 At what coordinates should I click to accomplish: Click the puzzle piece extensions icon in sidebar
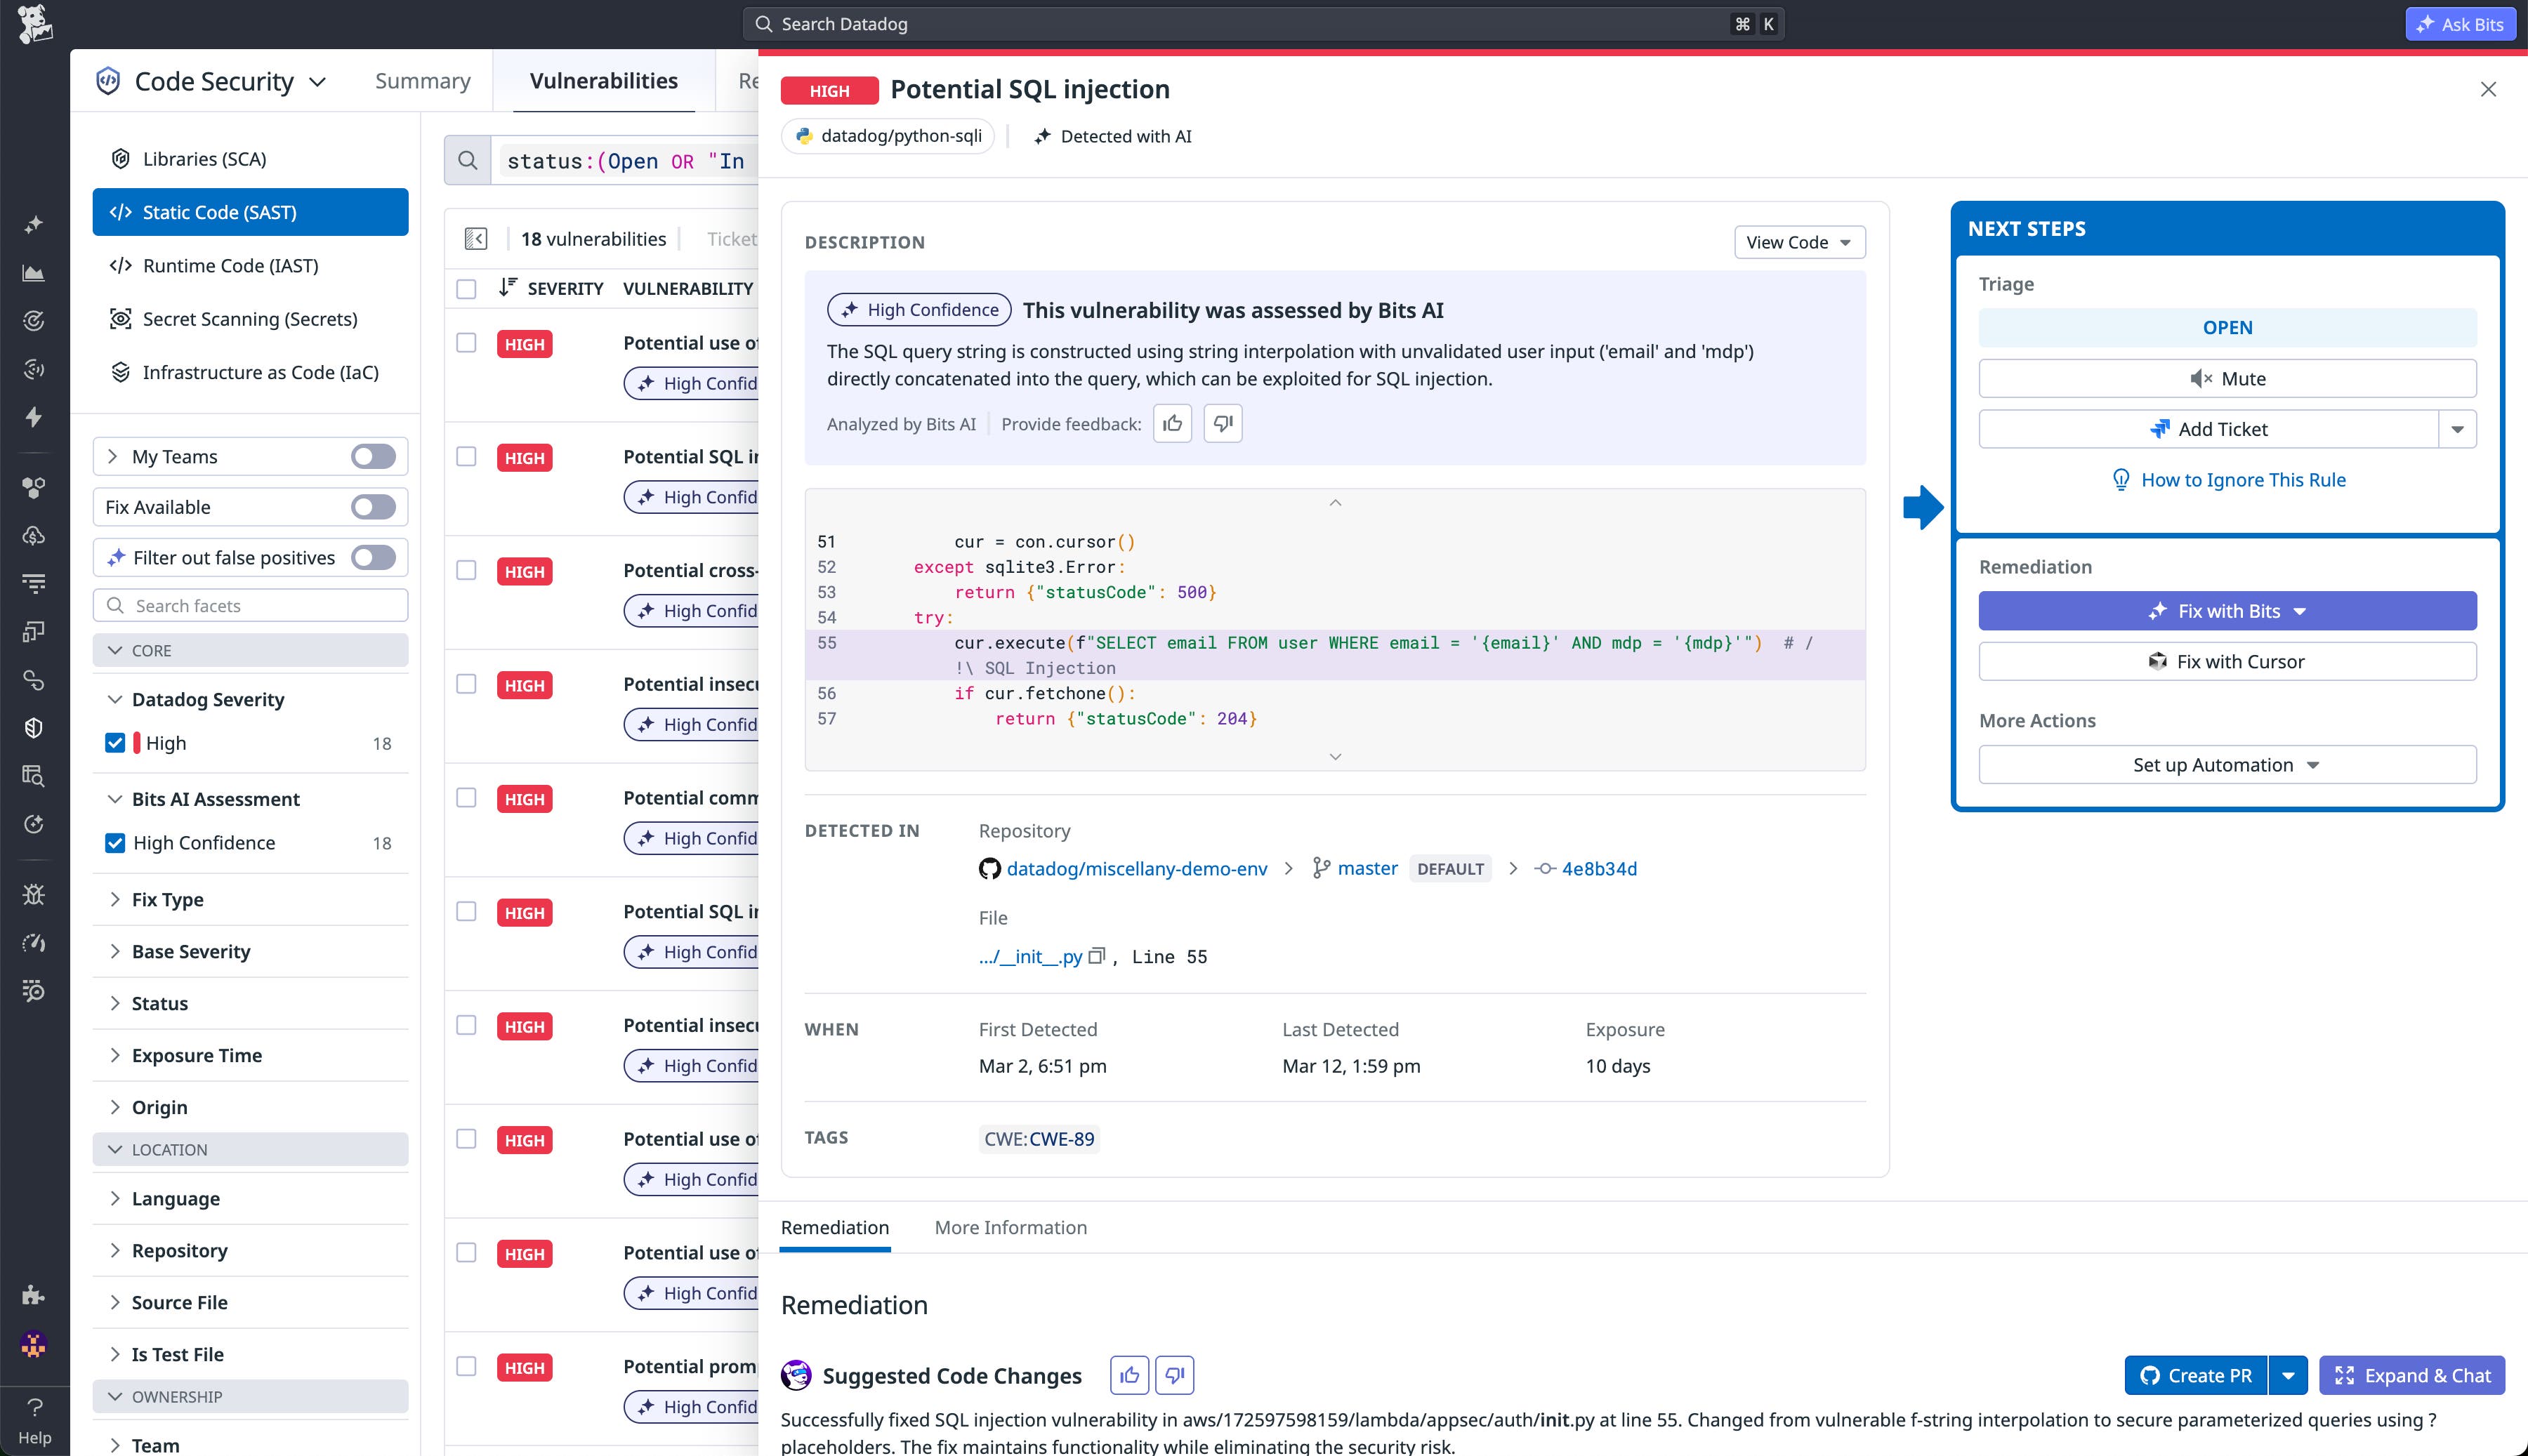pos(34,1295)
